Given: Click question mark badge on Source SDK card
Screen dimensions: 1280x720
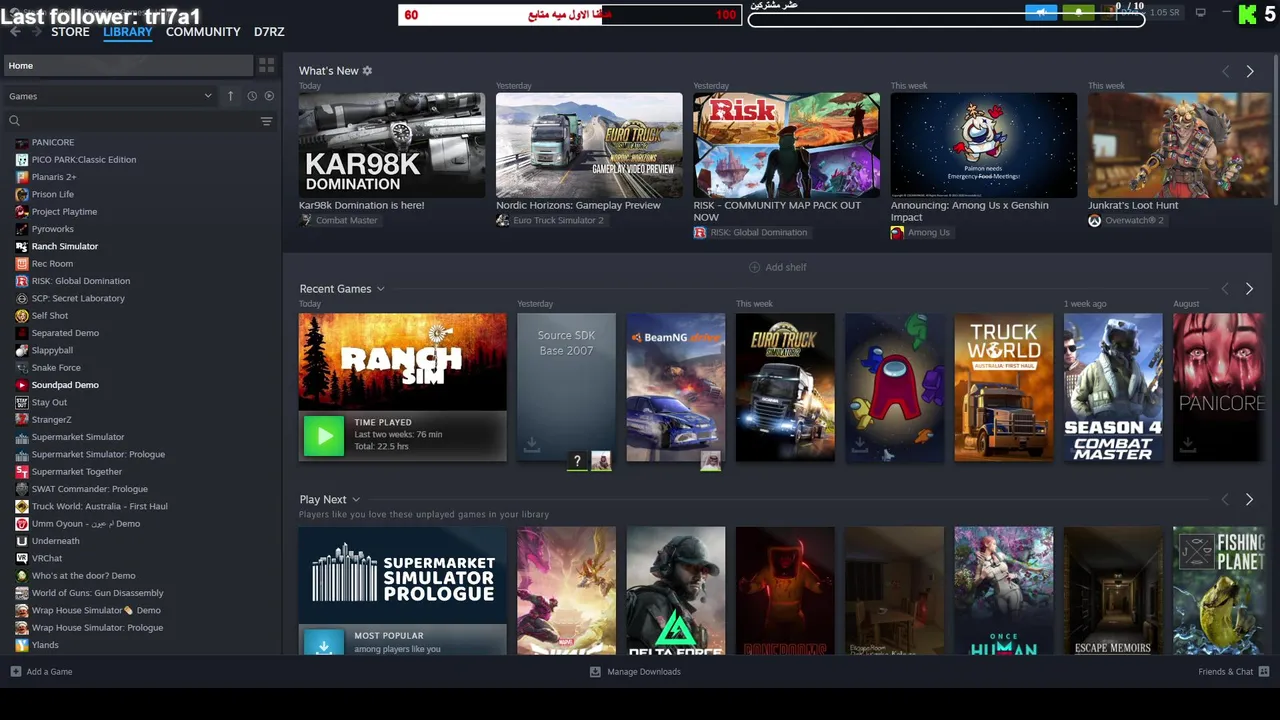Looking at the screenshot, I should click(x=577, y=461).
